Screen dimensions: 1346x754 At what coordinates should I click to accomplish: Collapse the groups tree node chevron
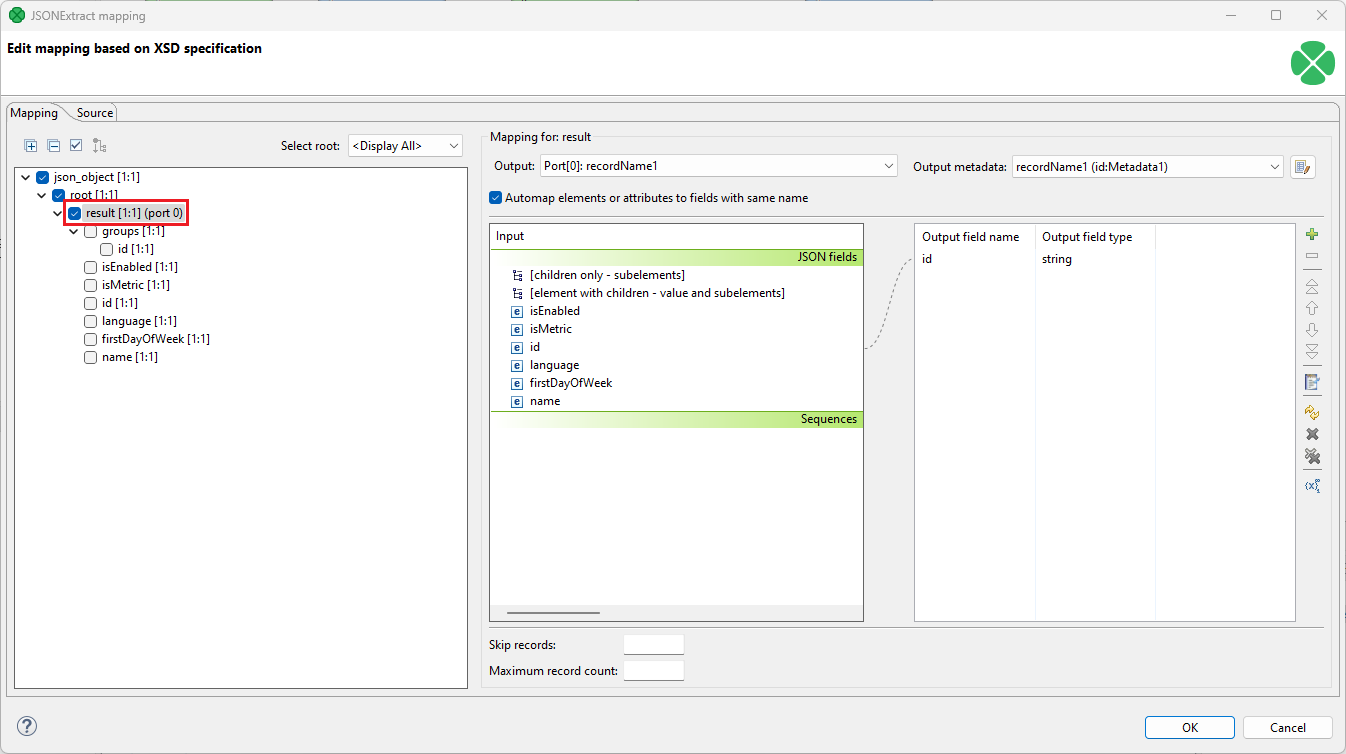73,230
